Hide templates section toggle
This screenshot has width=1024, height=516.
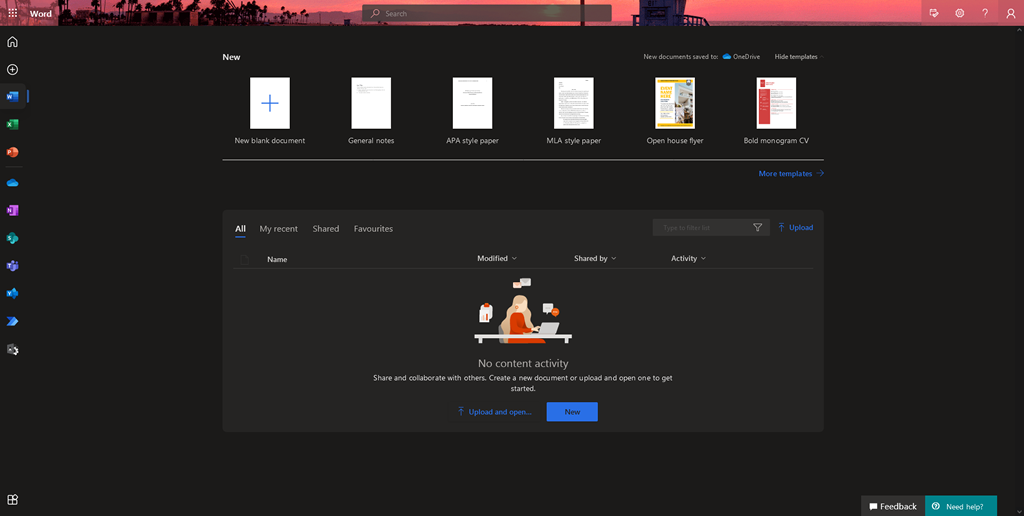tap(796, 57)
